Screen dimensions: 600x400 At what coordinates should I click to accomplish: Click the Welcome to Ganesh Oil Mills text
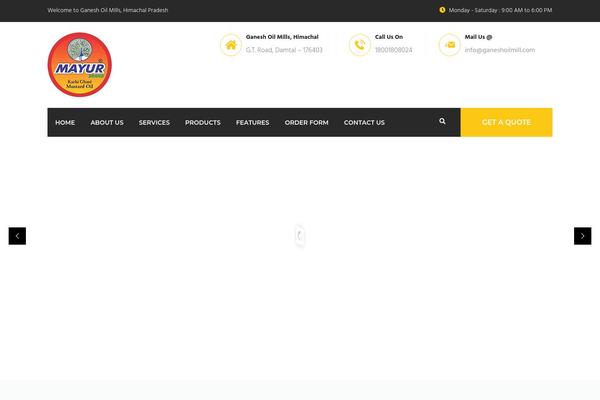pos(108,10)
